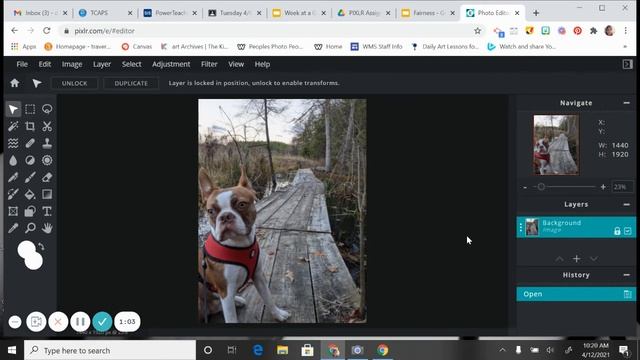Image resolution: width=640 pixels, height=360 pixels.
Task: Swap foreground and background colors
Action: [x=41, y=247]
